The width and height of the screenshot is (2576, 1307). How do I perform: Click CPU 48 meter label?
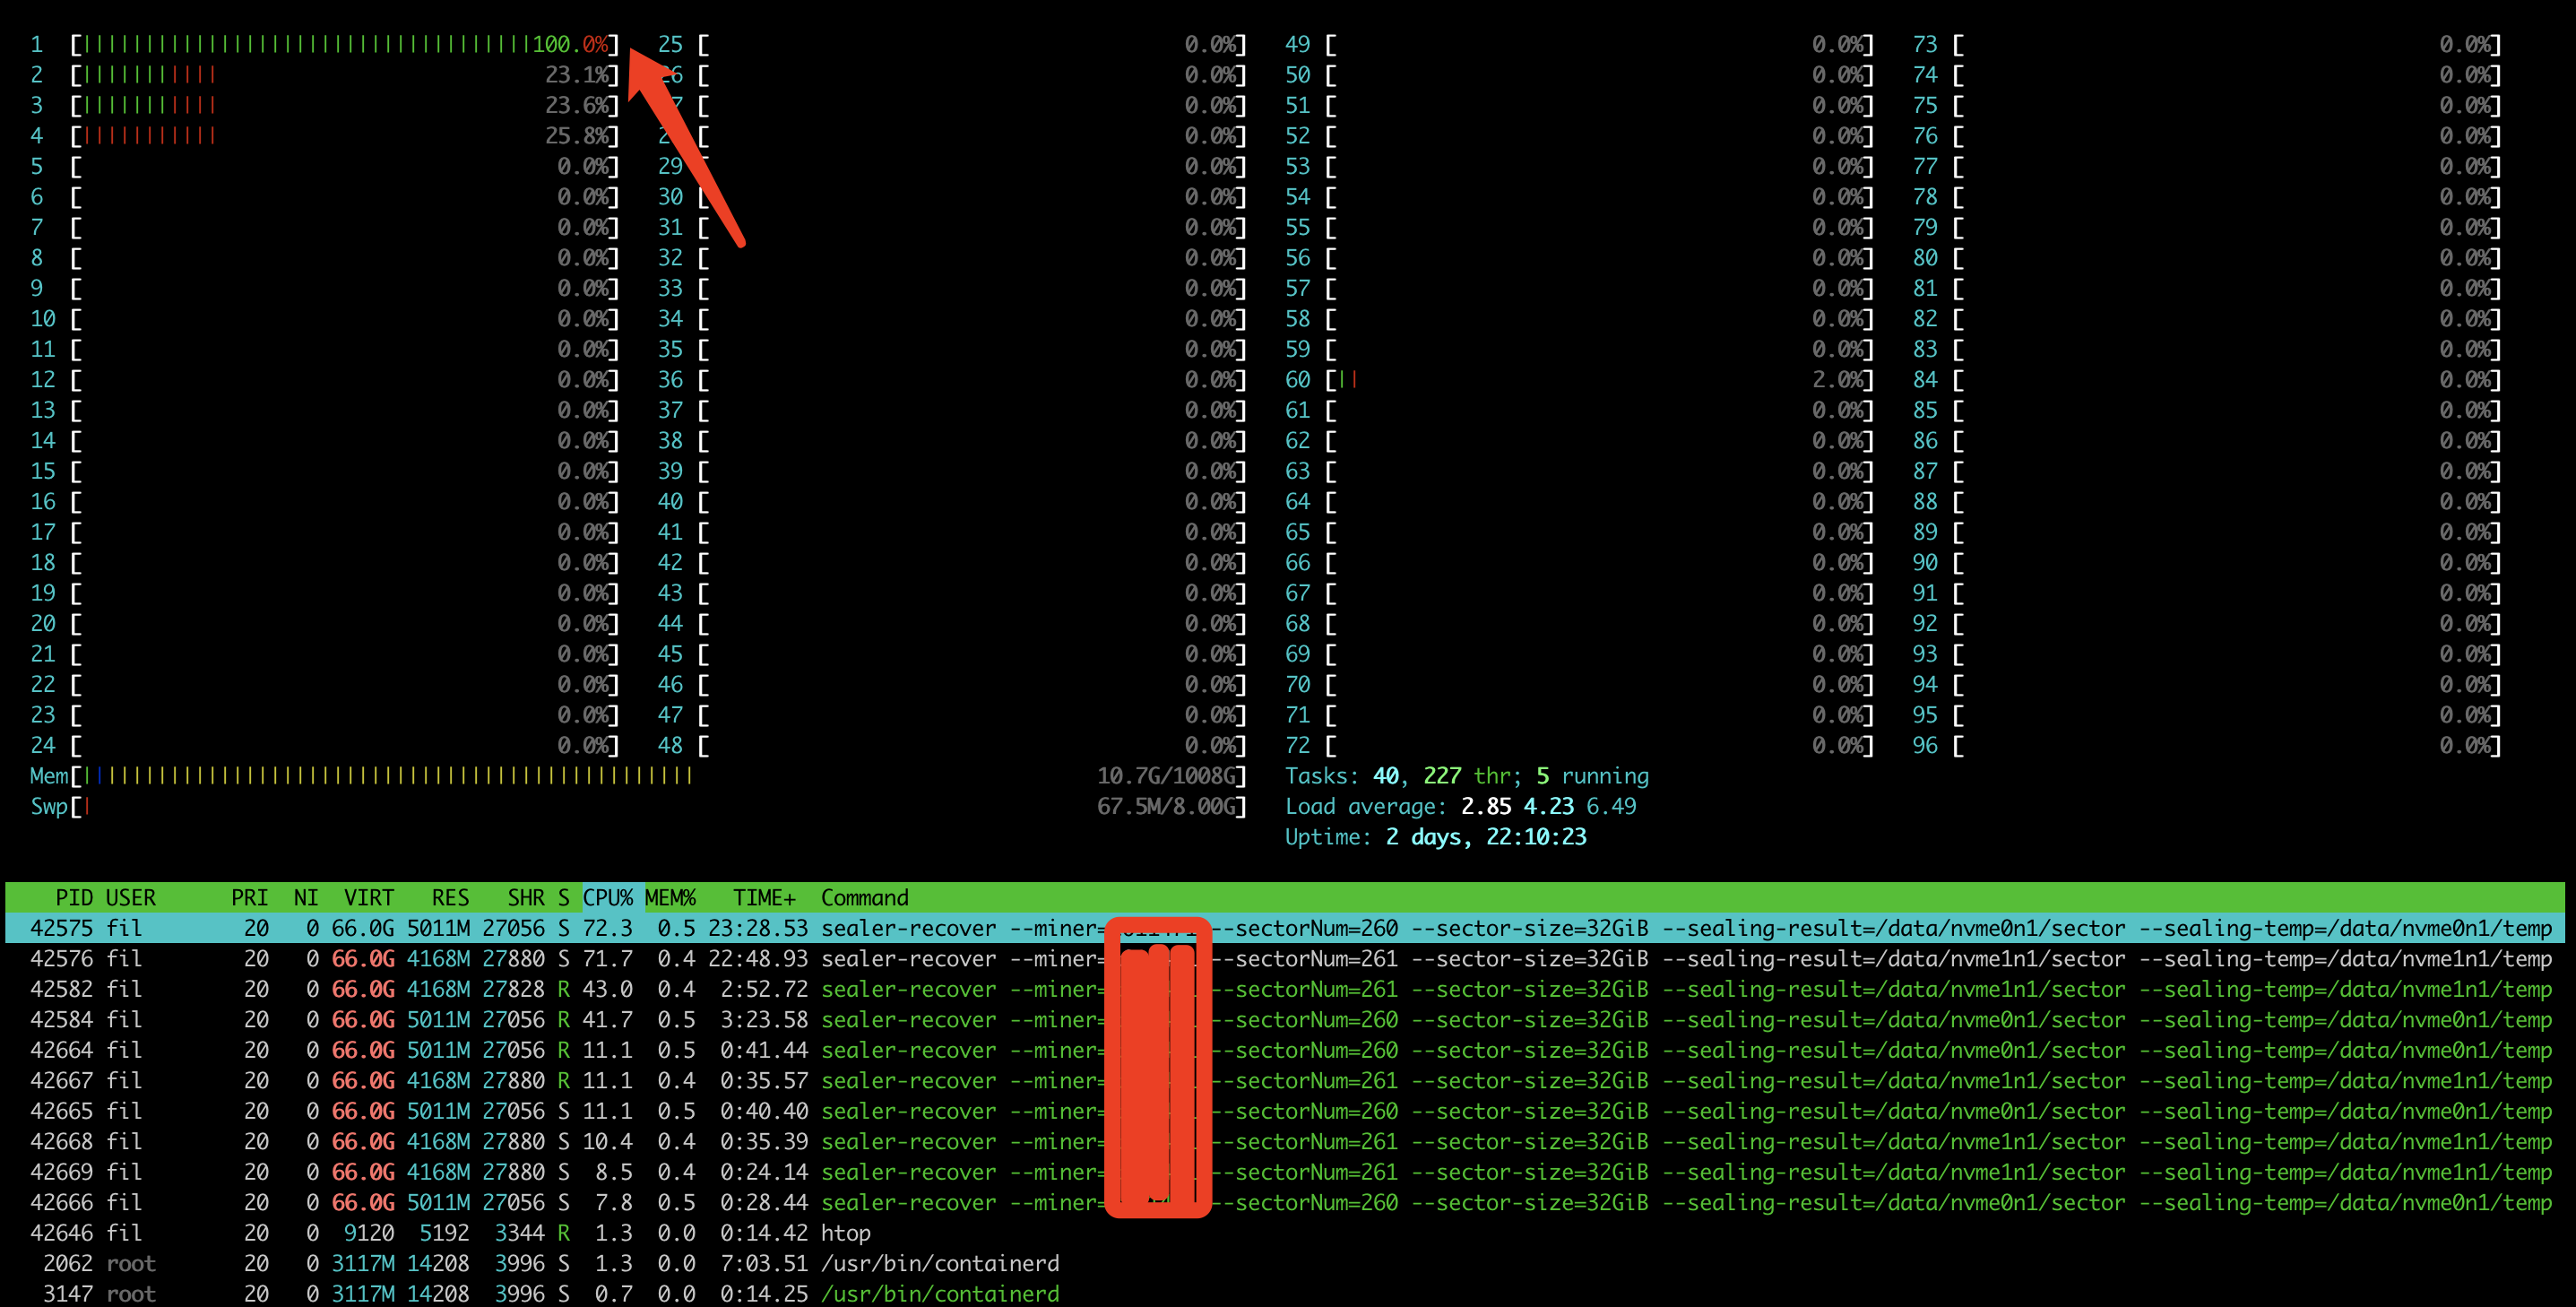(670, 745)
